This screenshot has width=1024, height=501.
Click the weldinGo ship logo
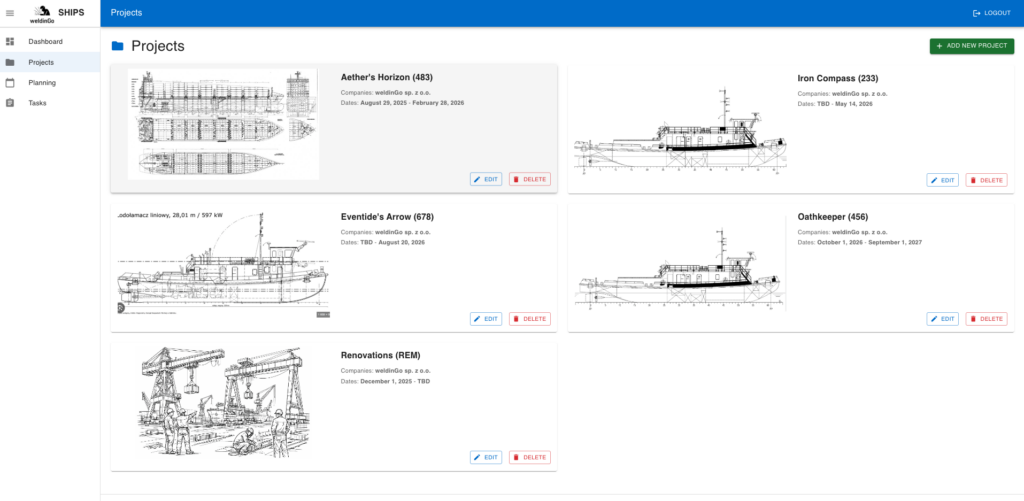point(42,12)
